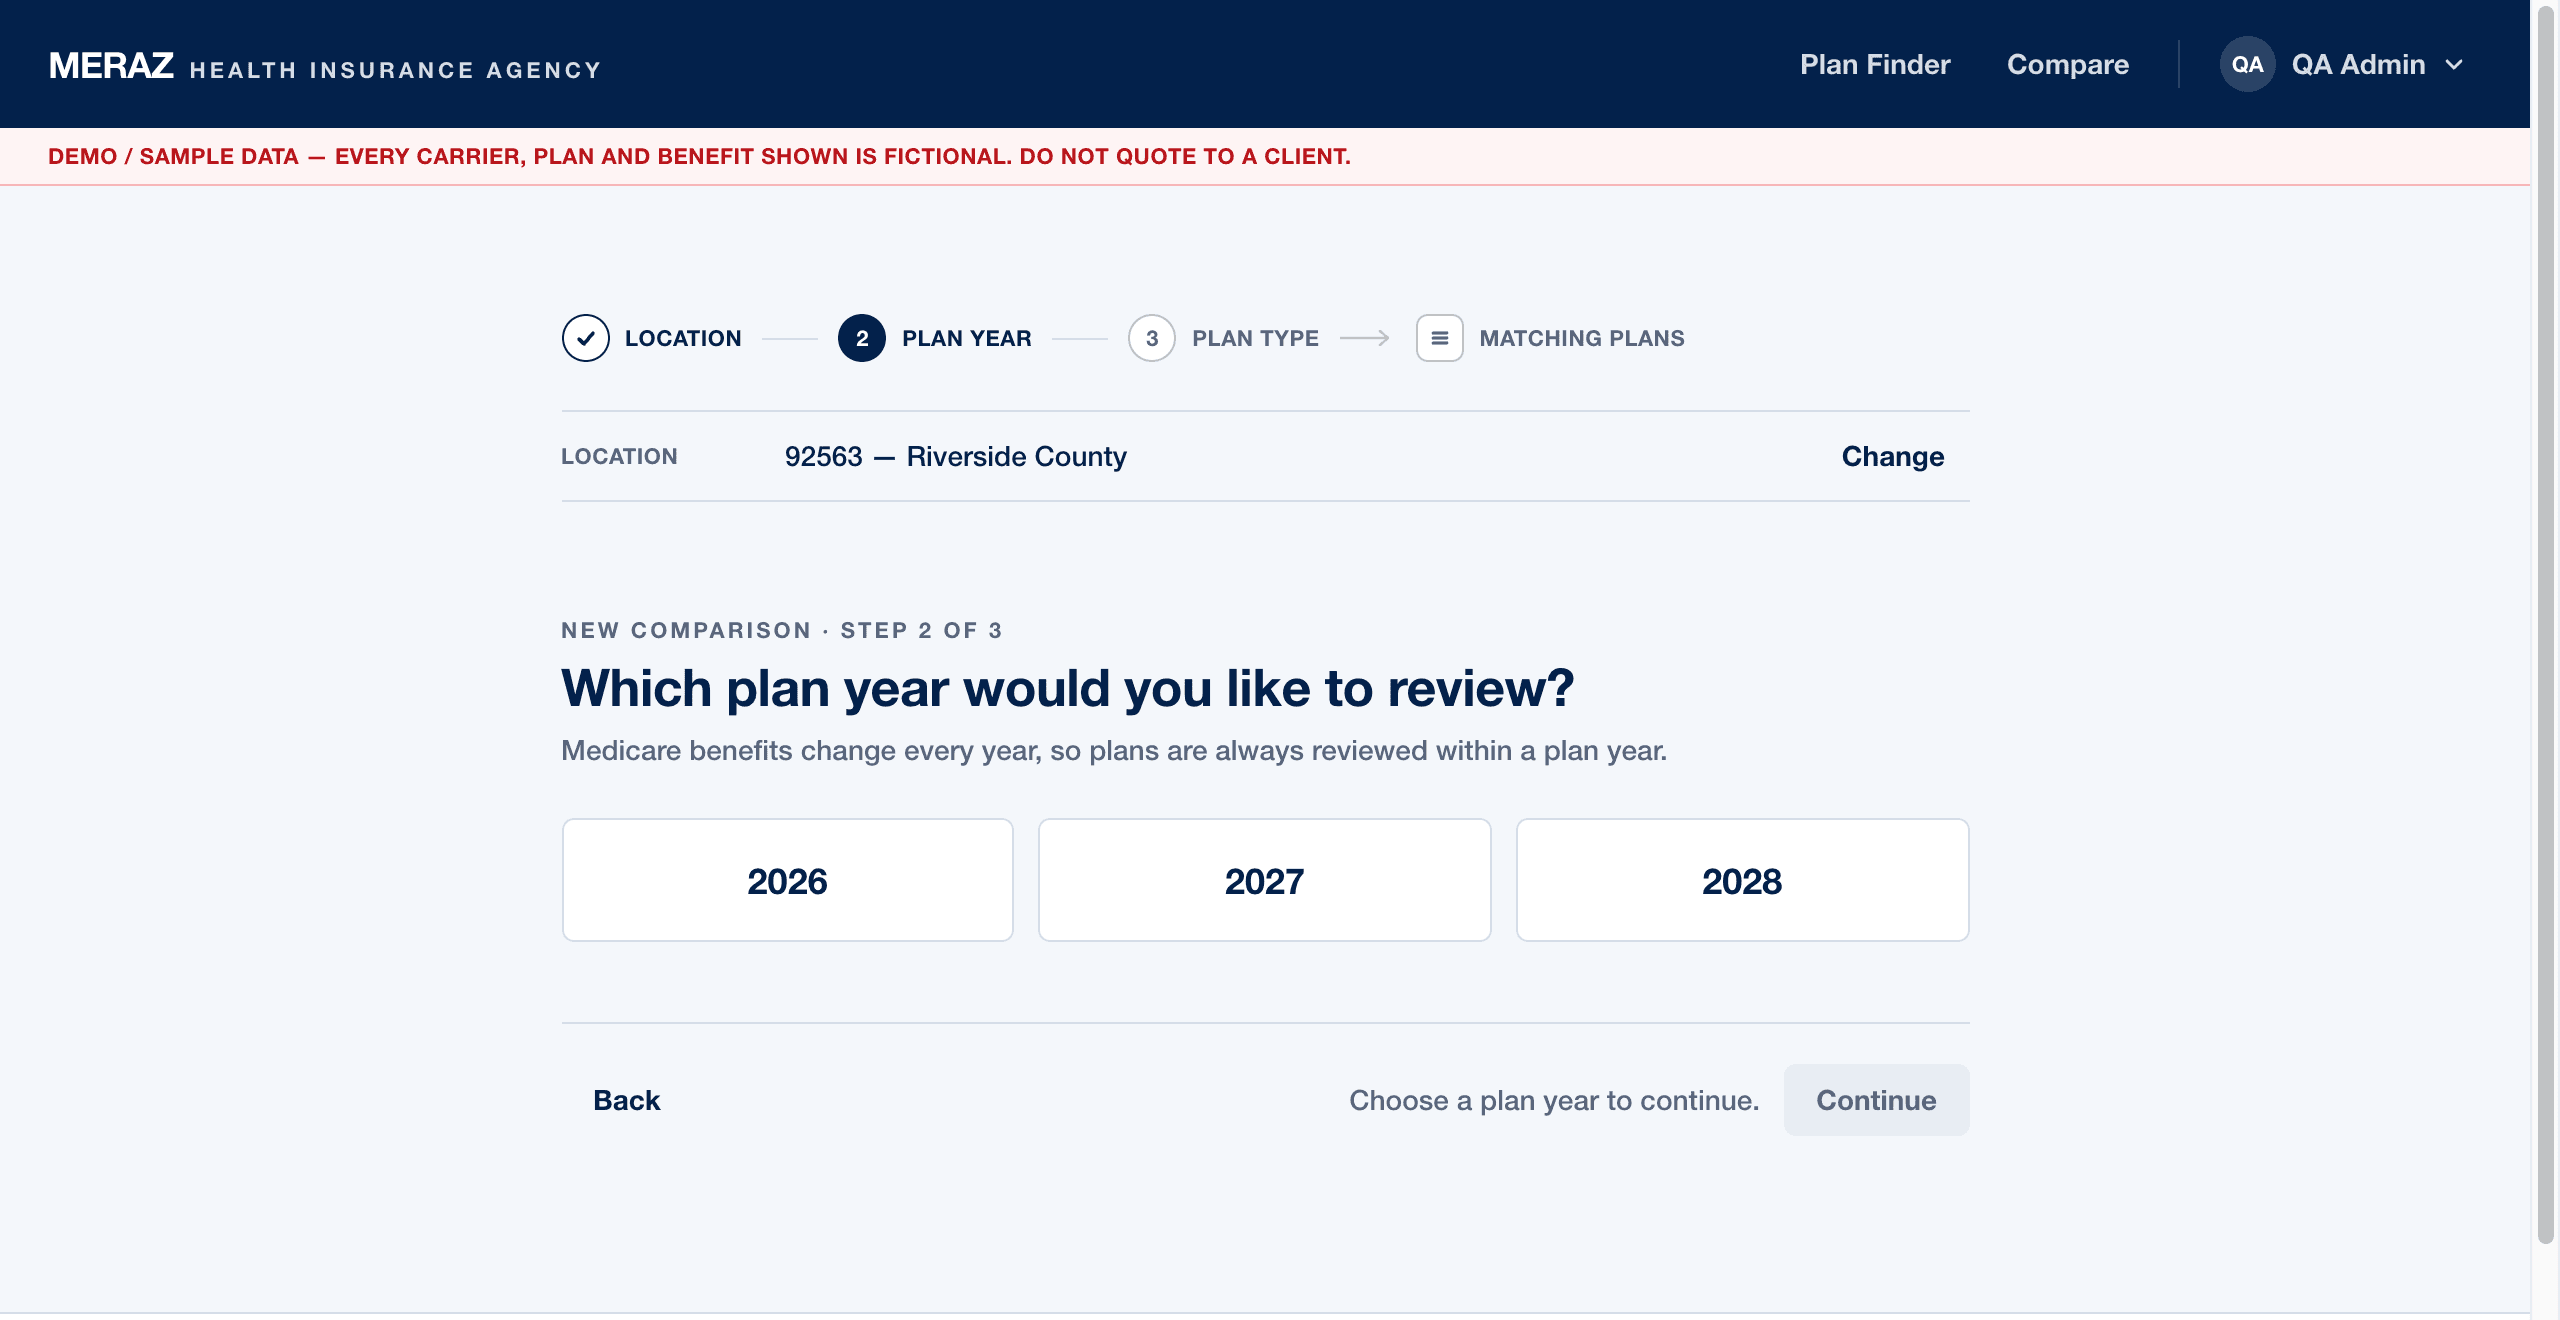This screenshot has width=2560, height=1320.
Task: Click the 'NEW COMPARISON · STEP 2 OF 3' text
Action: 782,630
